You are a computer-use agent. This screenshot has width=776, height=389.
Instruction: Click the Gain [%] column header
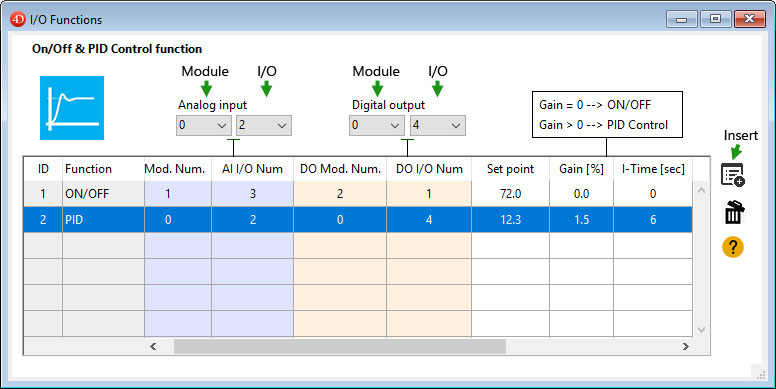coord(582,169)
